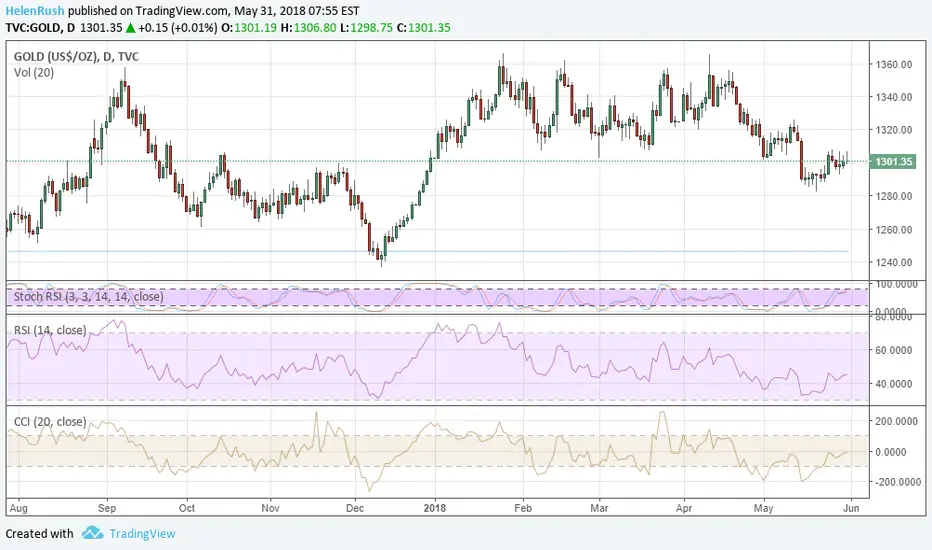Screen dimensions: 932x550
Task: Click the 1260.00 price axis label
Action: pos(894,230)
